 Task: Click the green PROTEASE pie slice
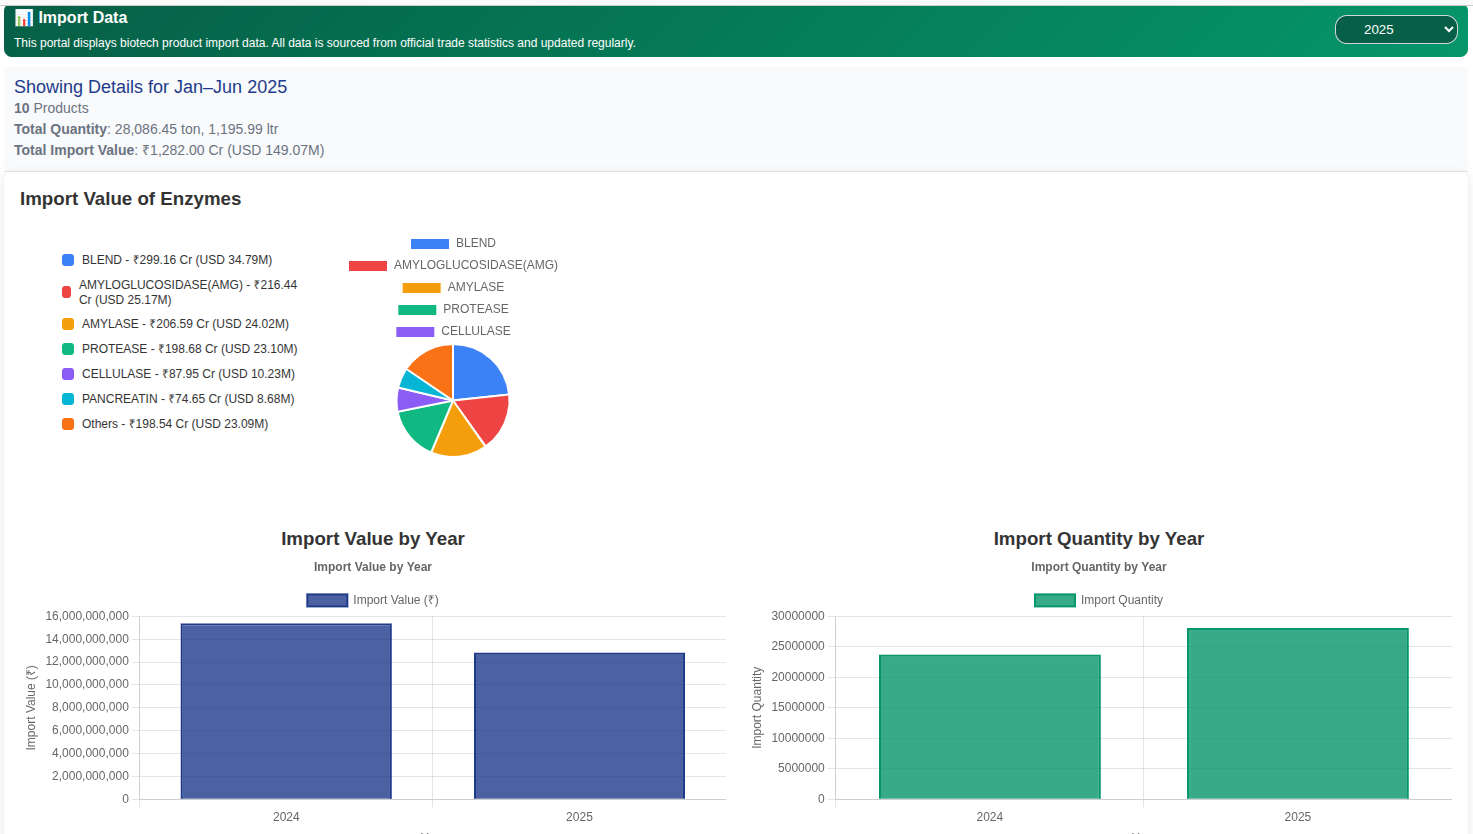point(423,425)
